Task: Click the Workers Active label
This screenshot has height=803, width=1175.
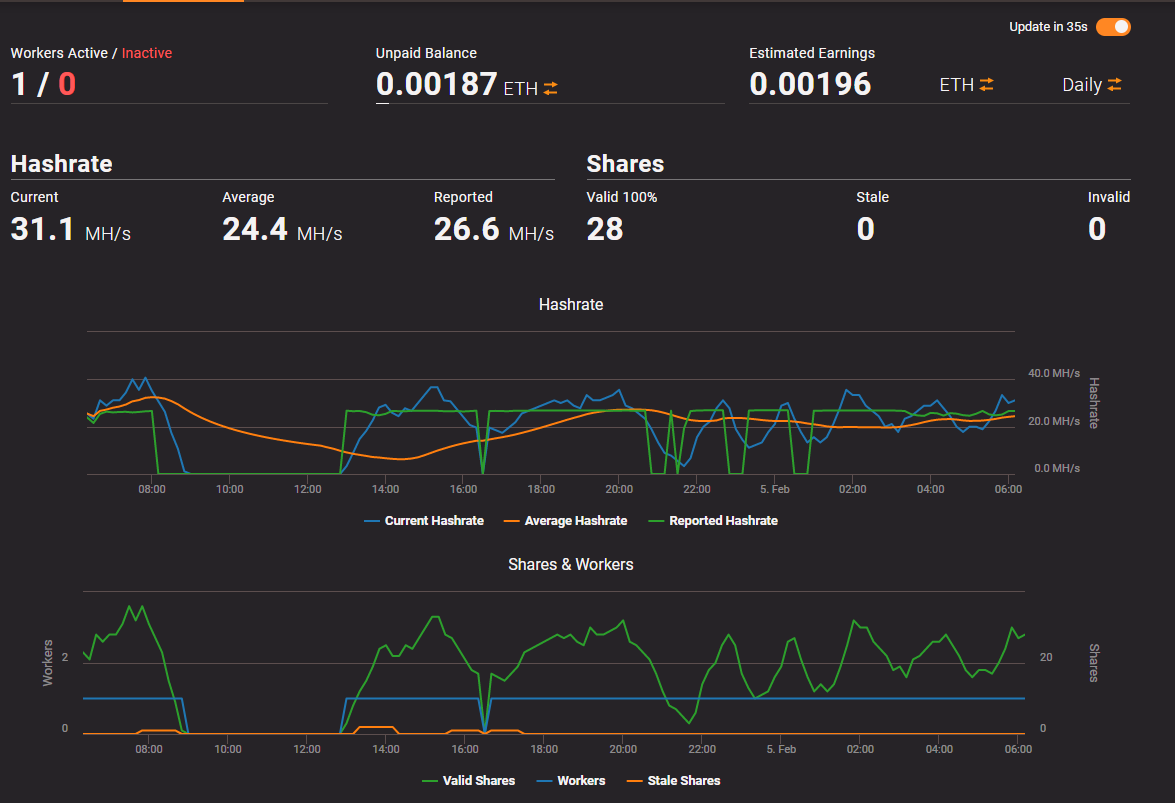Action: (59, 53)
